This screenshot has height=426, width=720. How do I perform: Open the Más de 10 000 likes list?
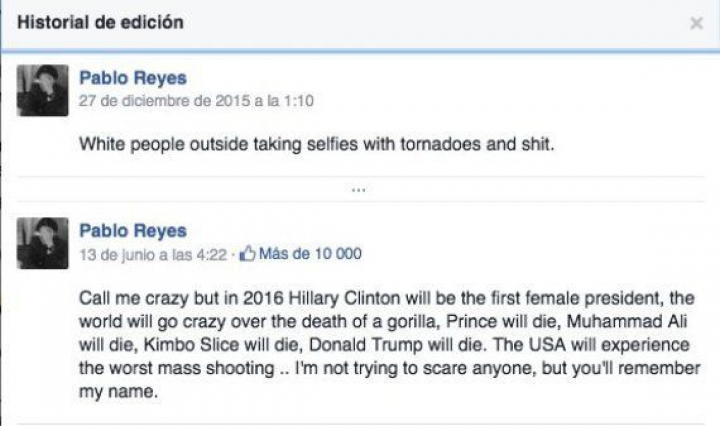tap(309, 254)
